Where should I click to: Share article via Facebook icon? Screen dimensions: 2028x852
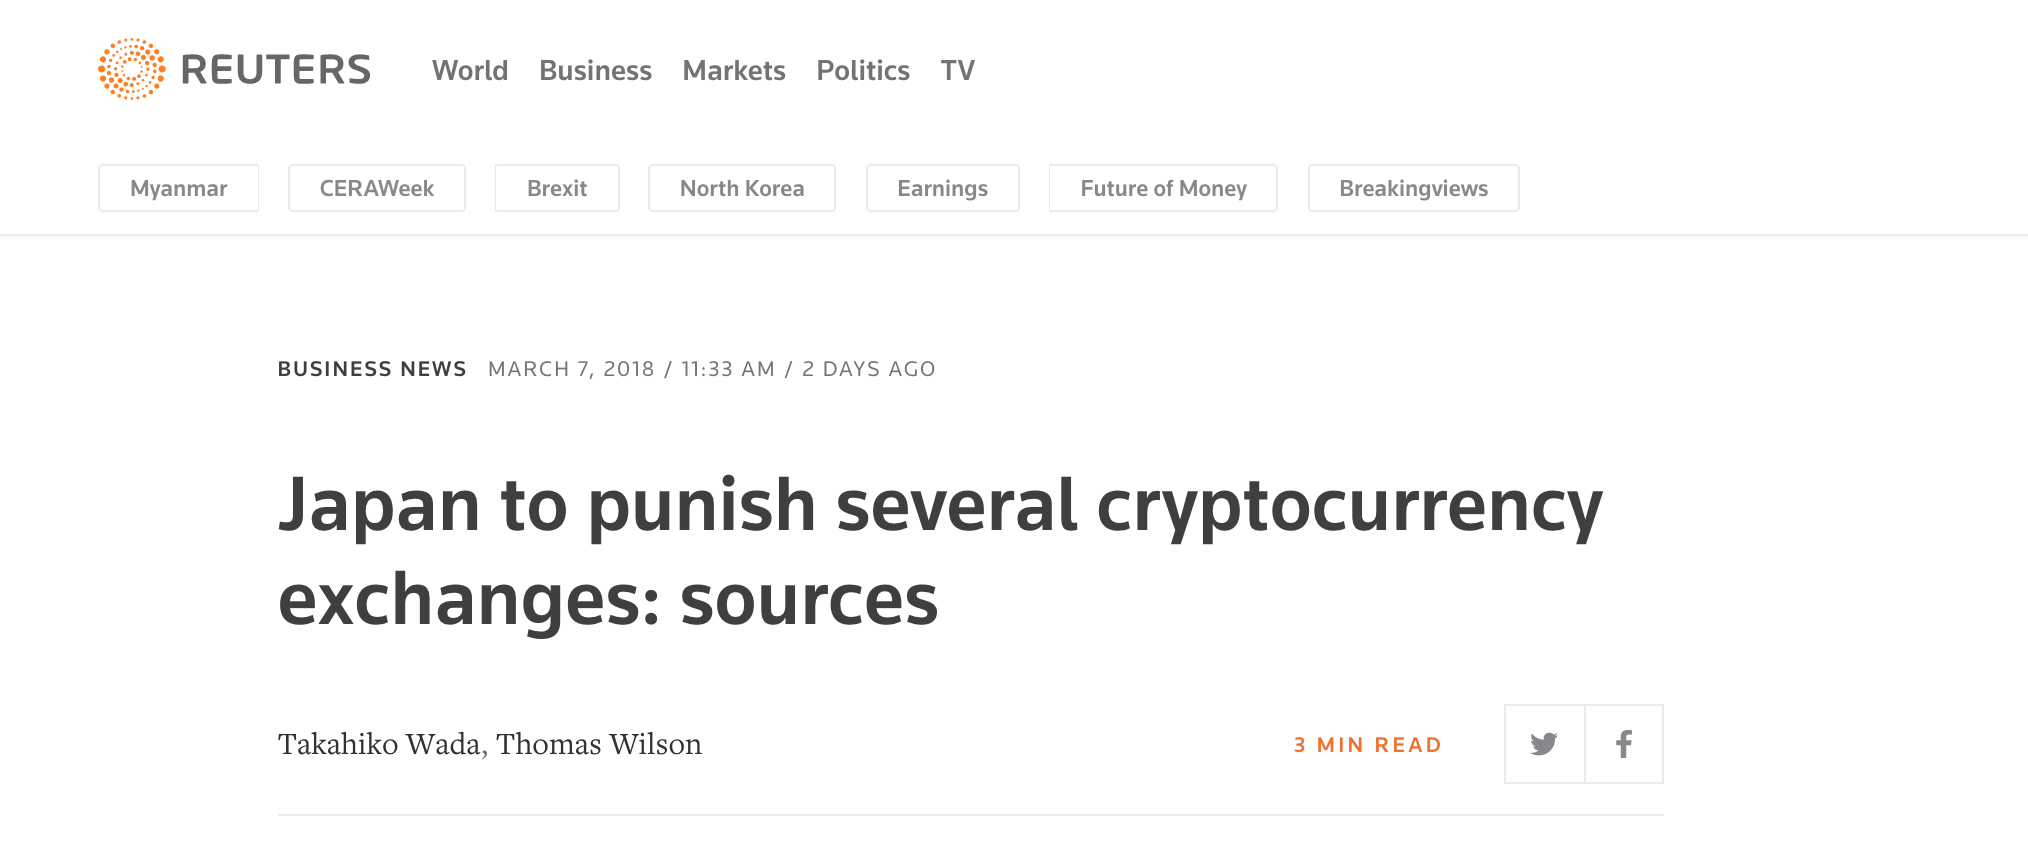pos(1624,744)
